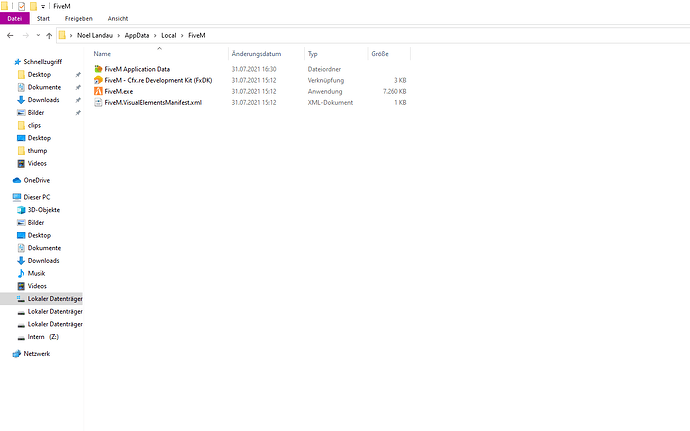Screen dimensions: 690x431
Task: Click the FiveM breadcrumb in address bar
Action: (197, 35)
